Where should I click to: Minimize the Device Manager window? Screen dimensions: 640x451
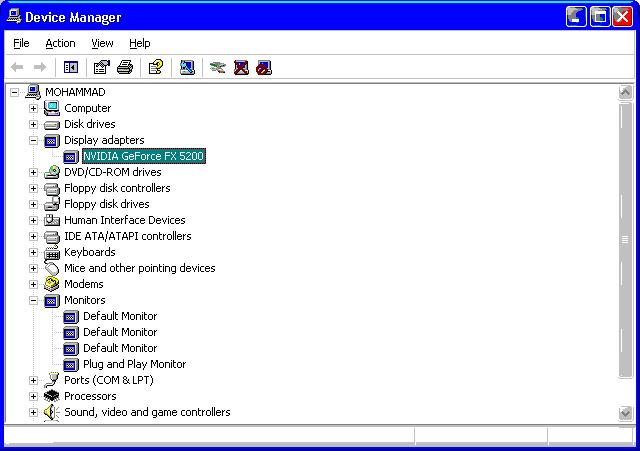pos(576,17)
